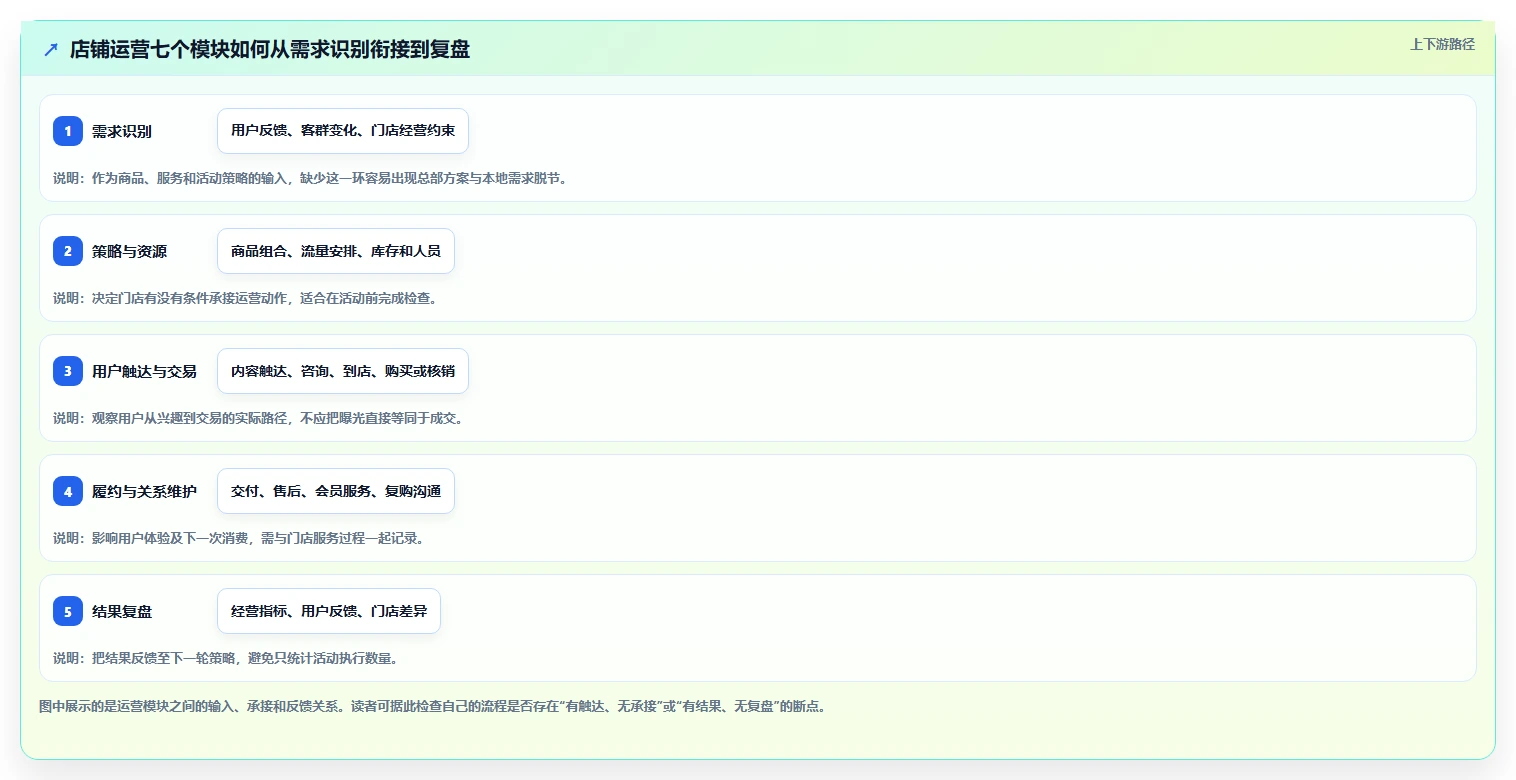
Task: Select the 结果复盘 step title
Action: pos(122,611)
